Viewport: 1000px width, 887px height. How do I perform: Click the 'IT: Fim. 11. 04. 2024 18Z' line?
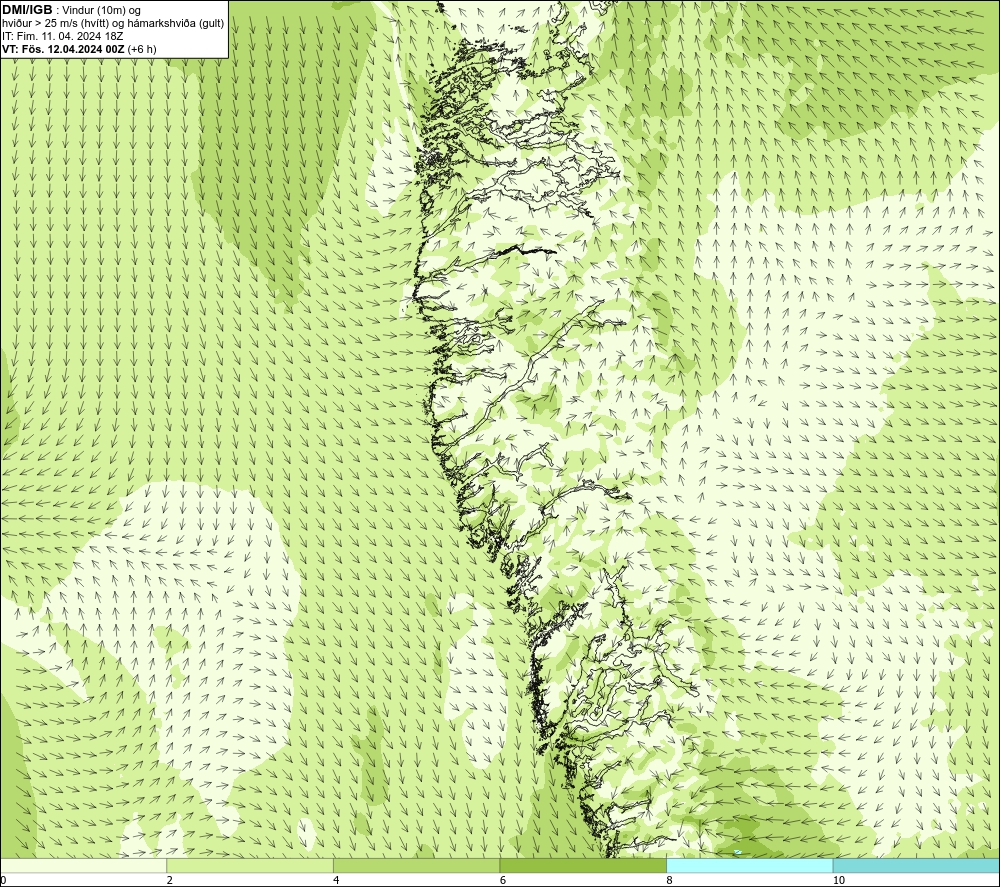click(62, 36)
